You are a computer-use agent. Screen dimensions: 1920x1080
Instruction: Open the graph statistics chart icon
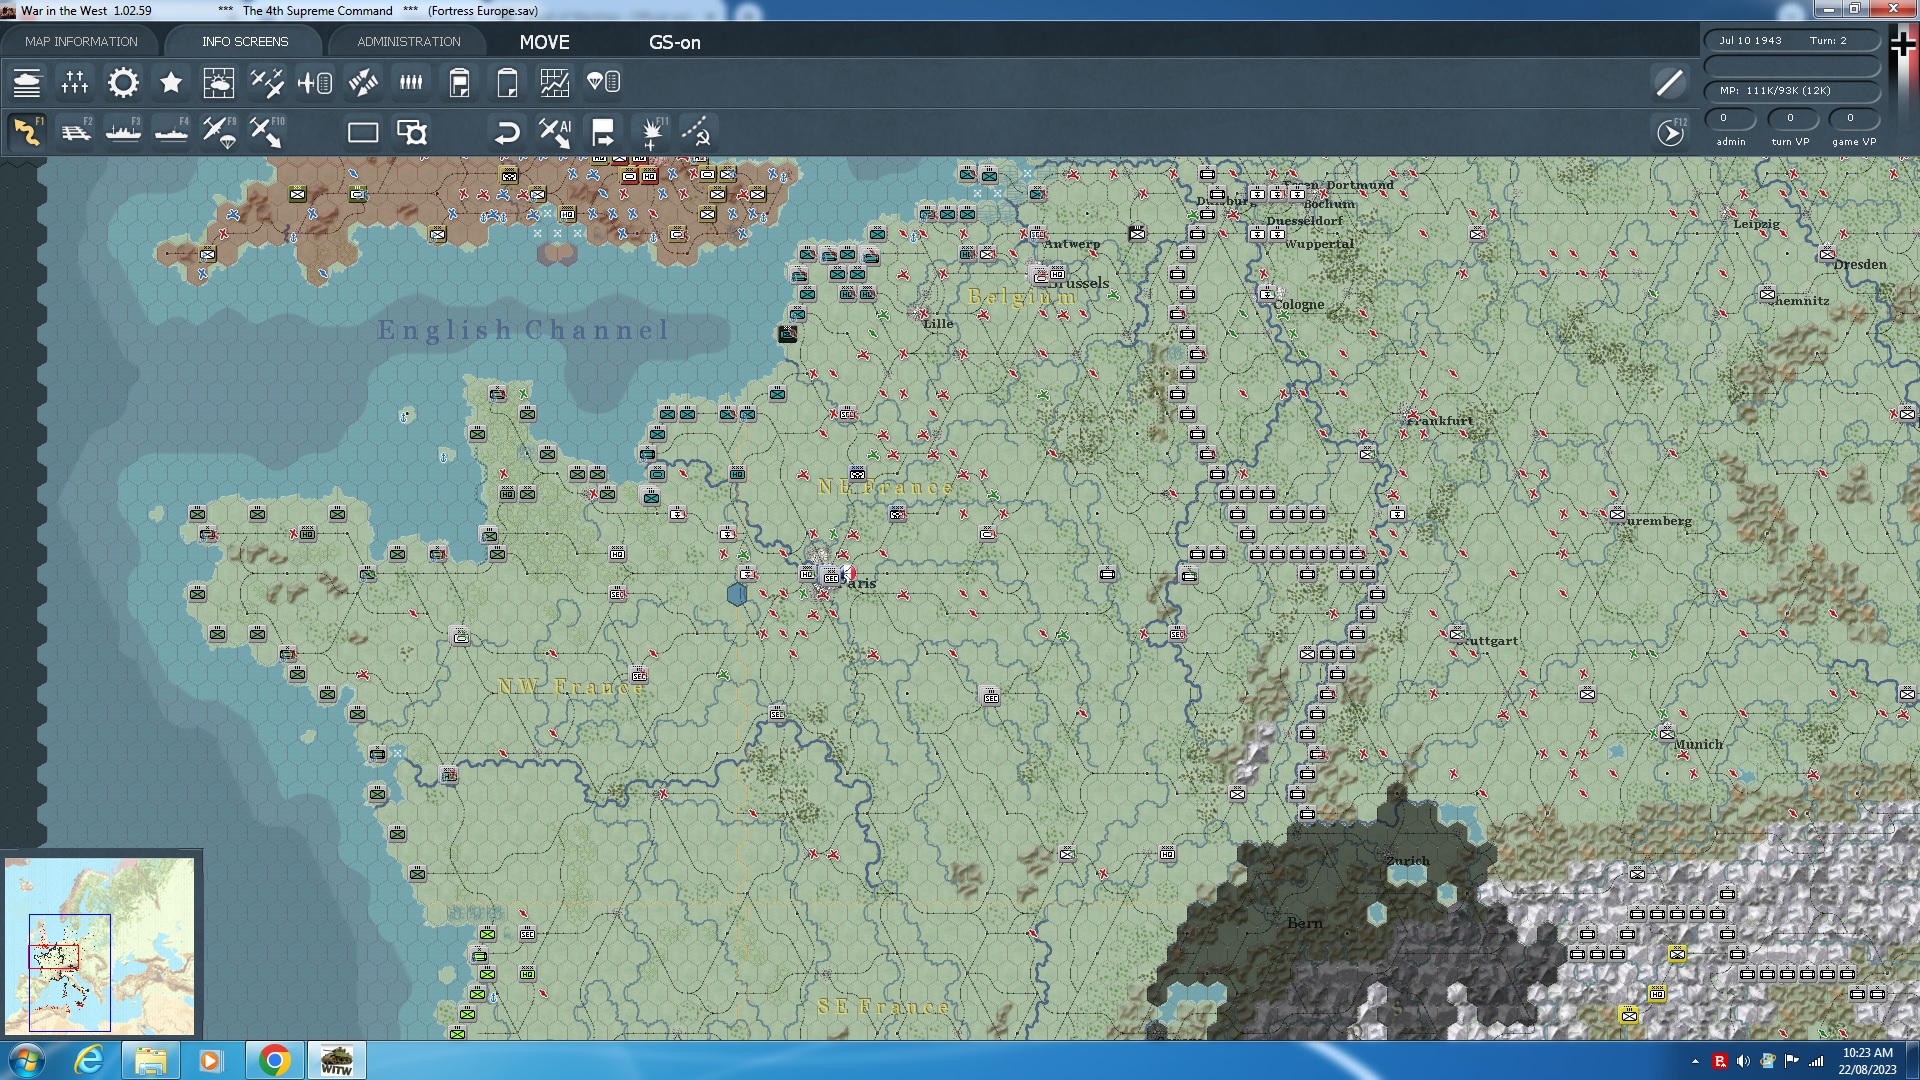(555, 83)
